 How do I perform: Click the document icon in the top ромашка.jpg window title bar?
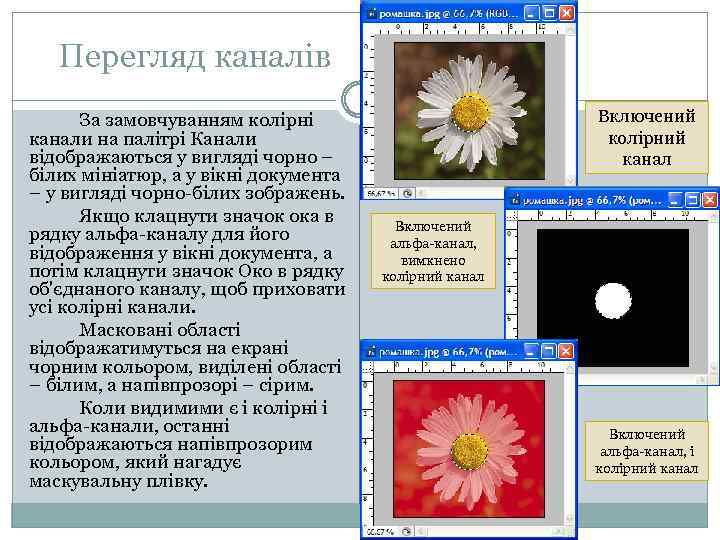[x=371, y=14]
